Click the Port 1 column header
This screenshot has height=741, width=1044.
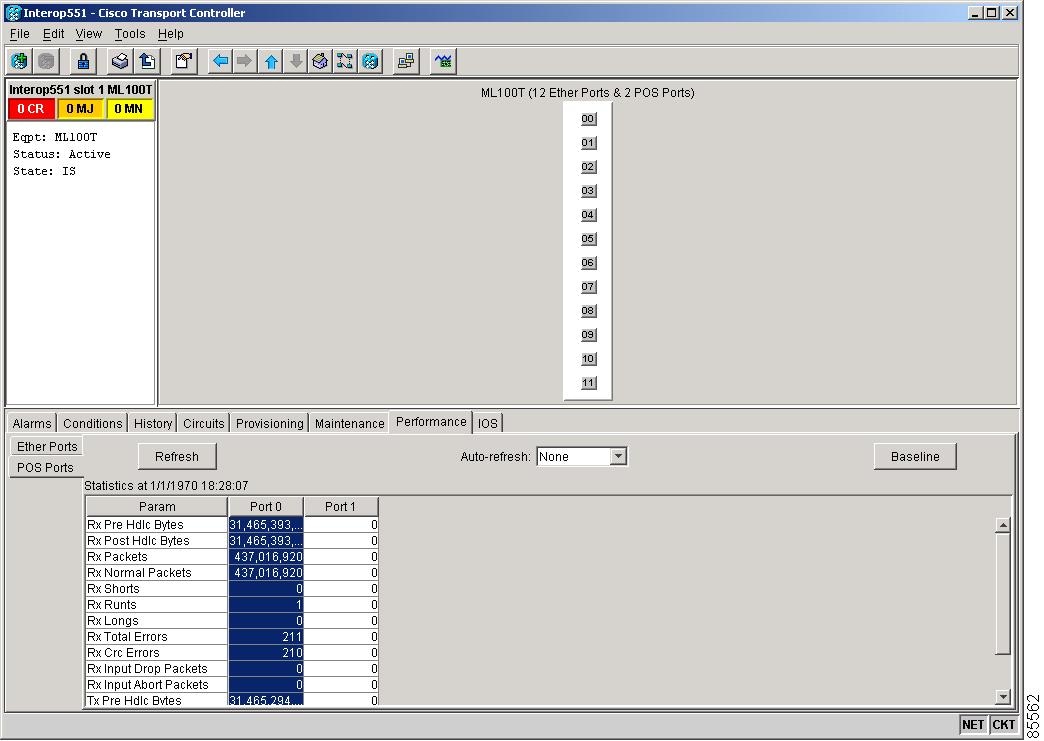click(340, 507)
